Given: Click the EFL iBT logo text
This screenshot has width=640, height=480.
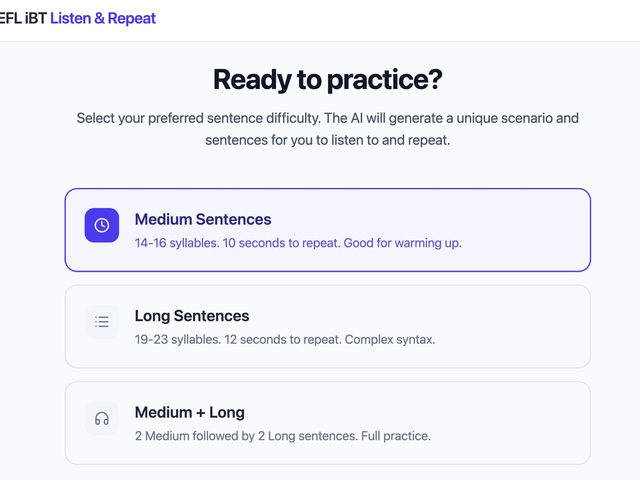Looking at the screenshot, I should click(23, 18).
